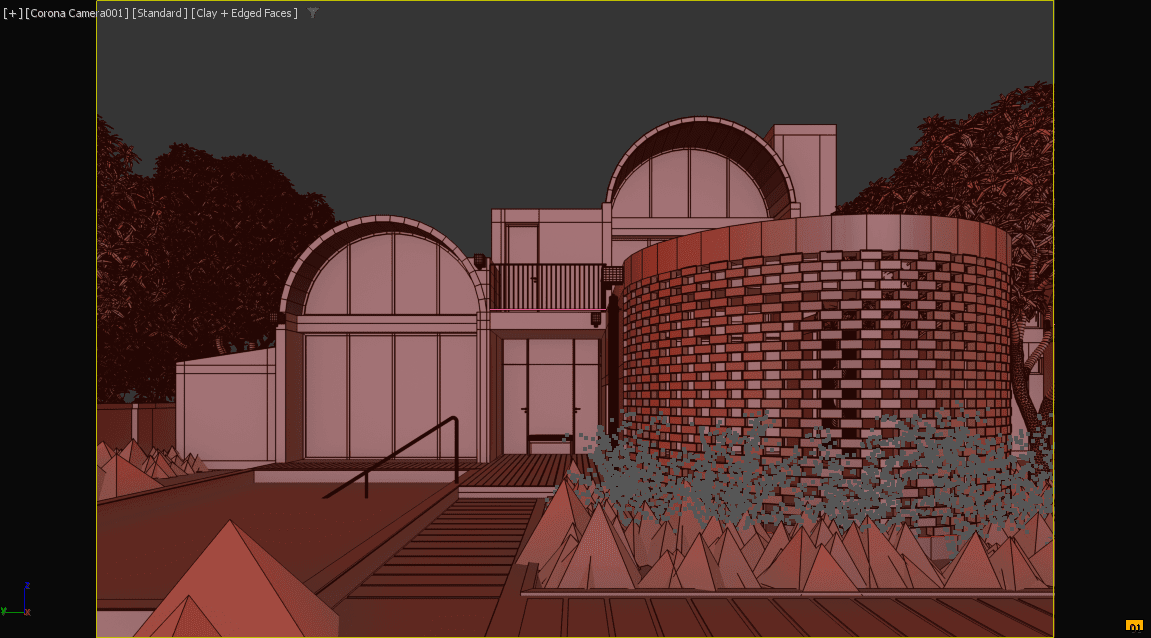Click the XYZ world axis tripod
This screenshot has height=638, width=1151.
pyautogui.click(x=18, y=601)
